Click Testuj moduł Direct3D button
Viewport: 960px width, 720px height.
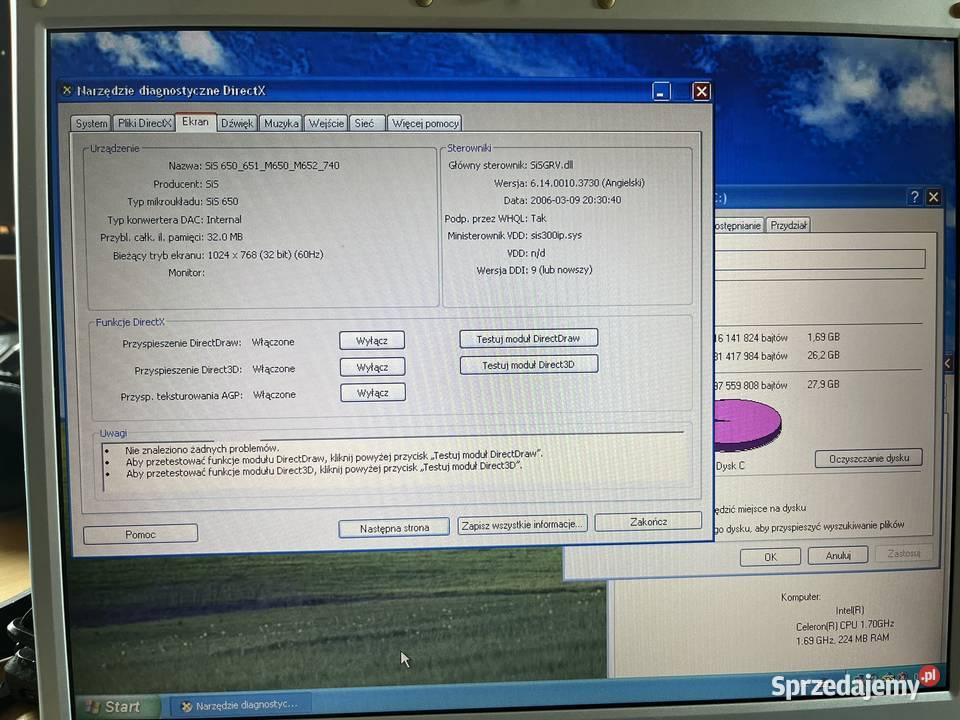[x=528, y=365]
